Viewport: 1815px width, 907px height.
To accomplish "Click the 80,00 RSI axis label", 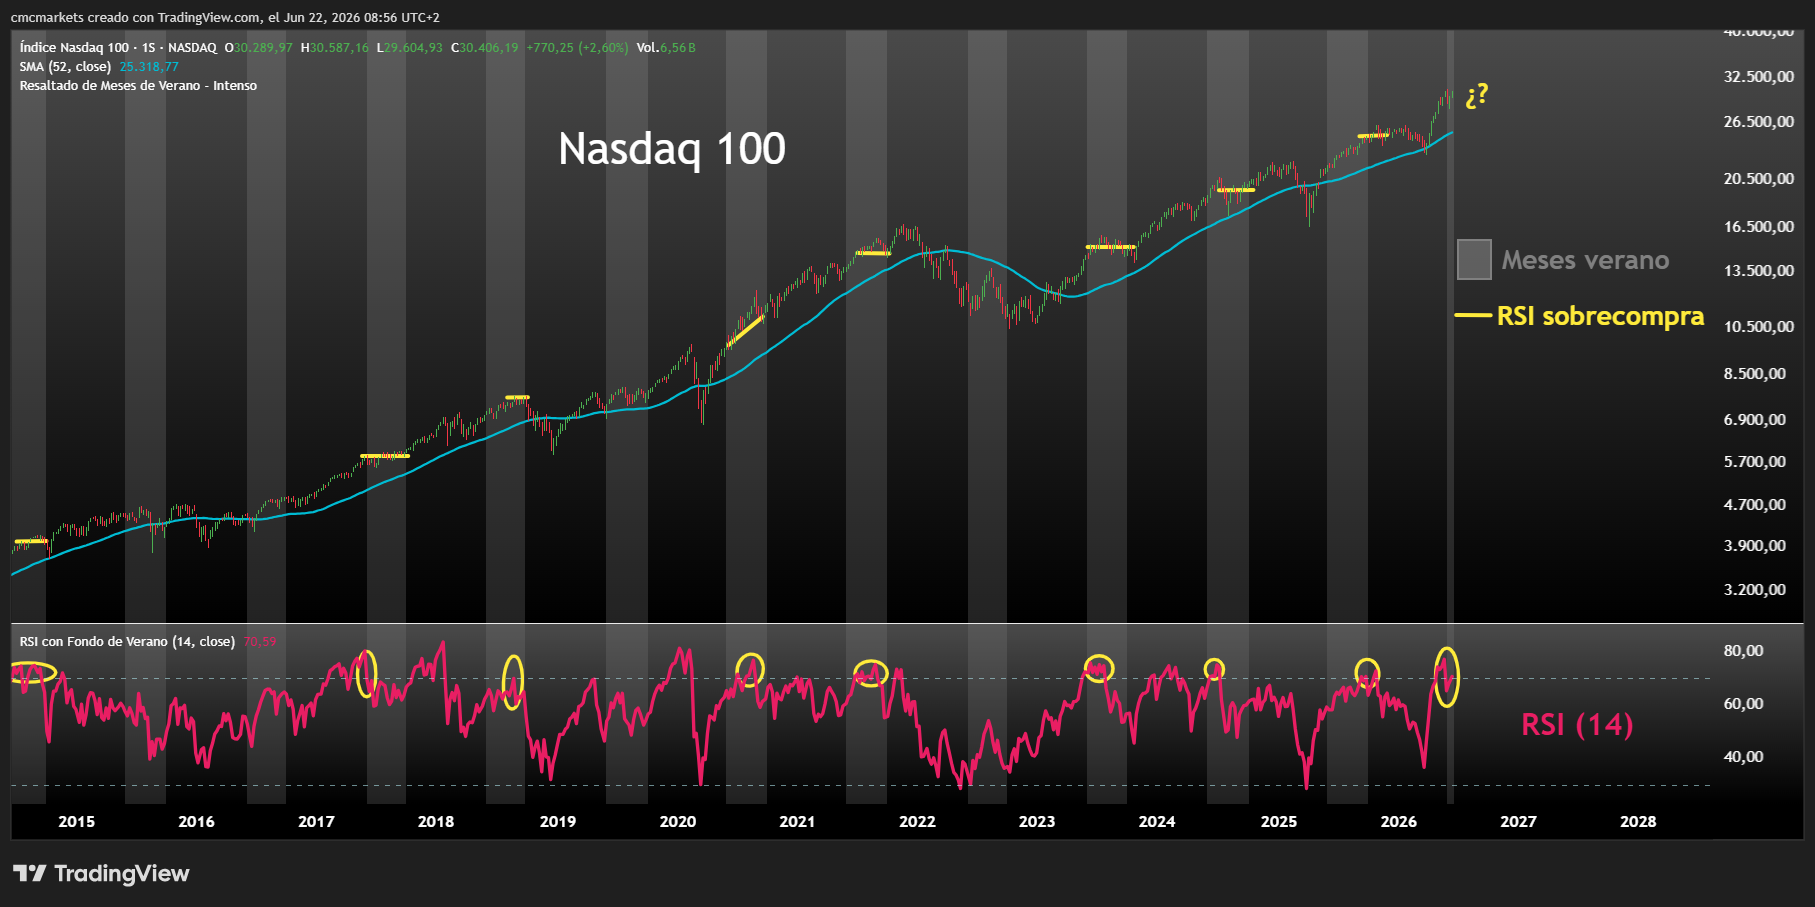I will click(x=1744, y=650).
